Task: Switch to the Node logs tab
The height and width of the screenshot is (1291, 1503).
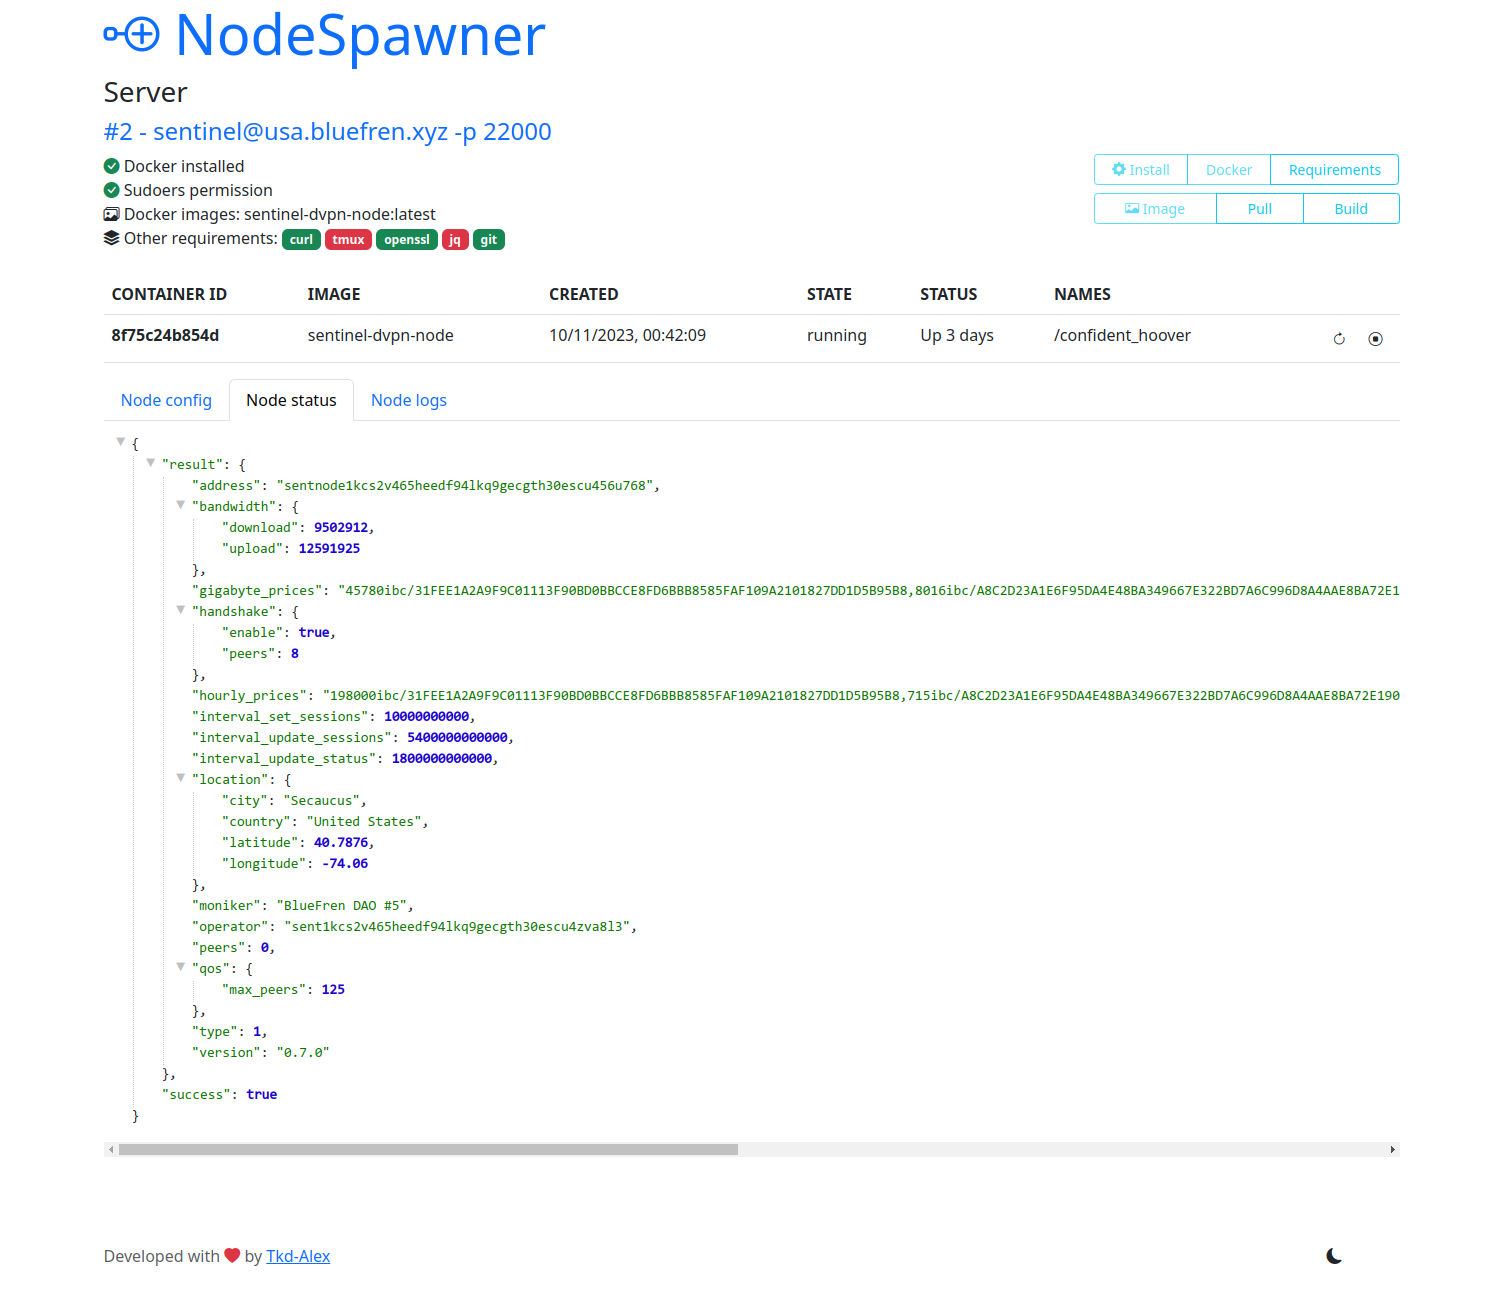Action: [408, 399]
